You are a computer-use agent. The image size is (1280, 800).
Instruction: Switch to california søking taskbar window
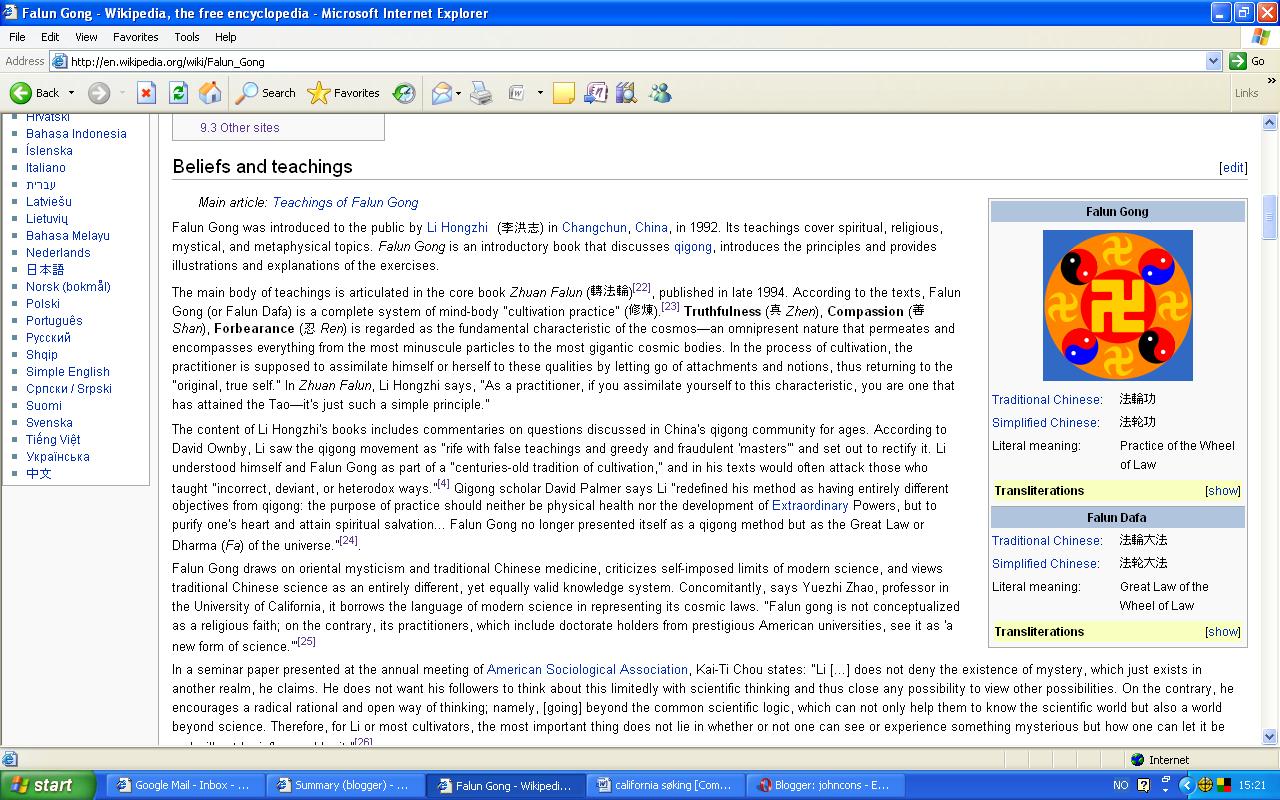coord(664,785)
